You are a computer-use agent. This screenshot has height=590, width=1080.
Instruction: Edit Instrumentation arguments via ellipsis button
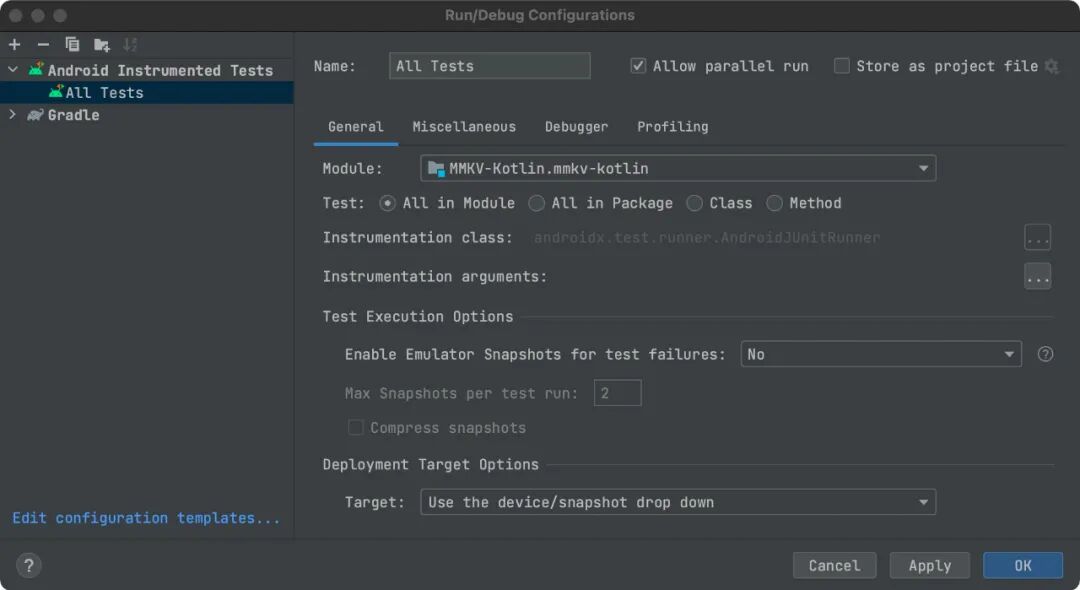click(1037, 276)
